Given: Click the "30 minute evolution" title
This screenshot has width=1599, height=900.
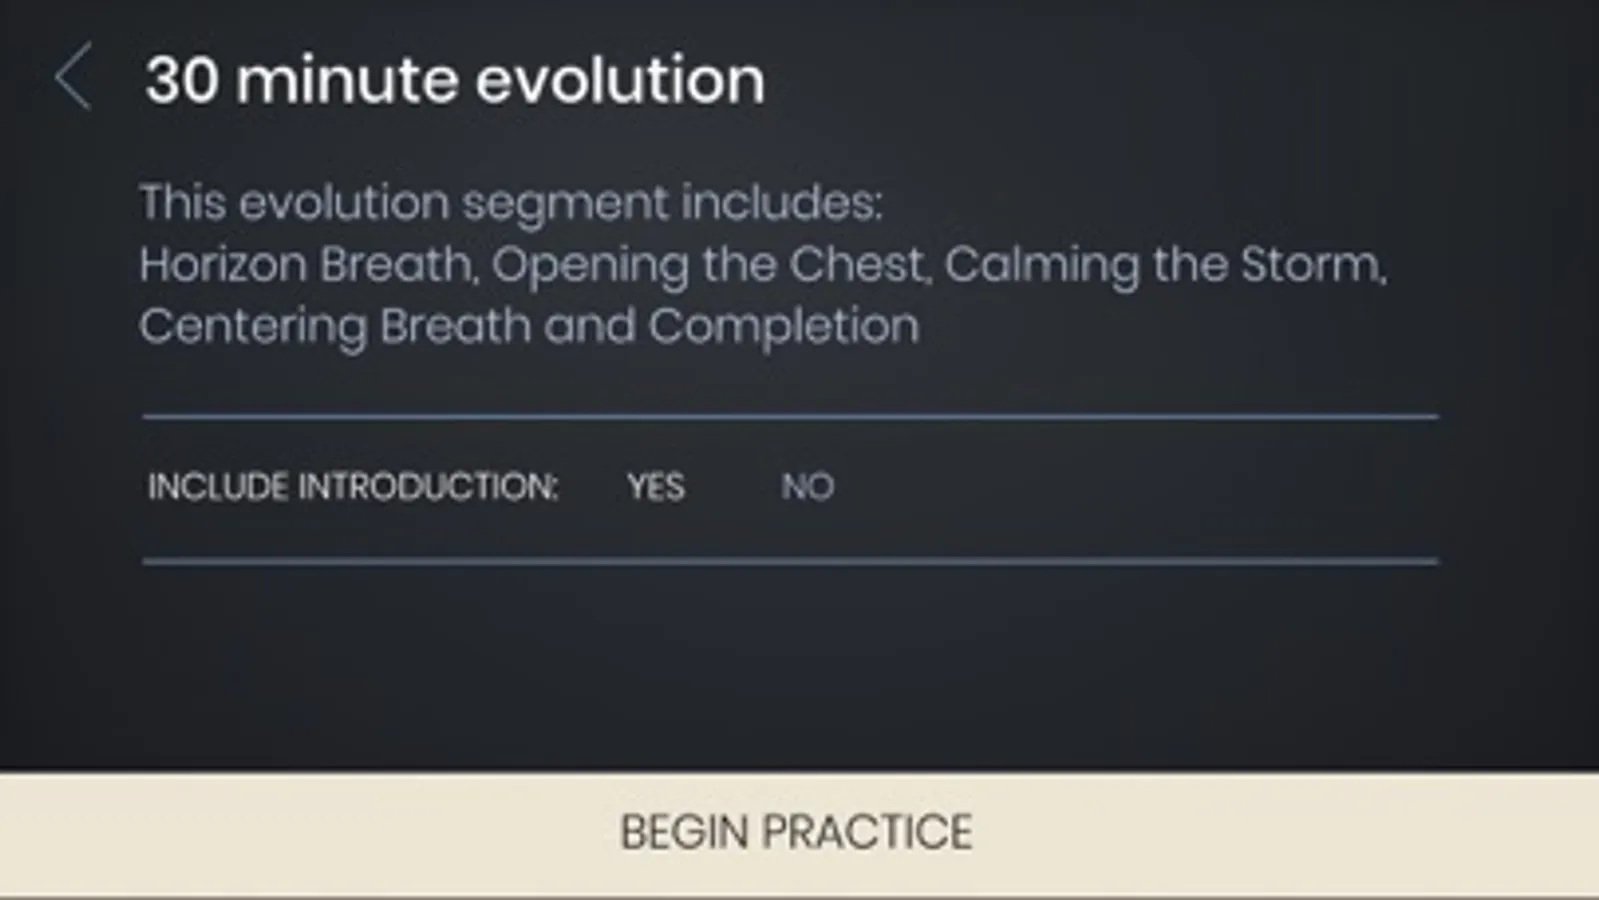Looking at the screenshot, I should pyautogui.click(x=455, y=79).
